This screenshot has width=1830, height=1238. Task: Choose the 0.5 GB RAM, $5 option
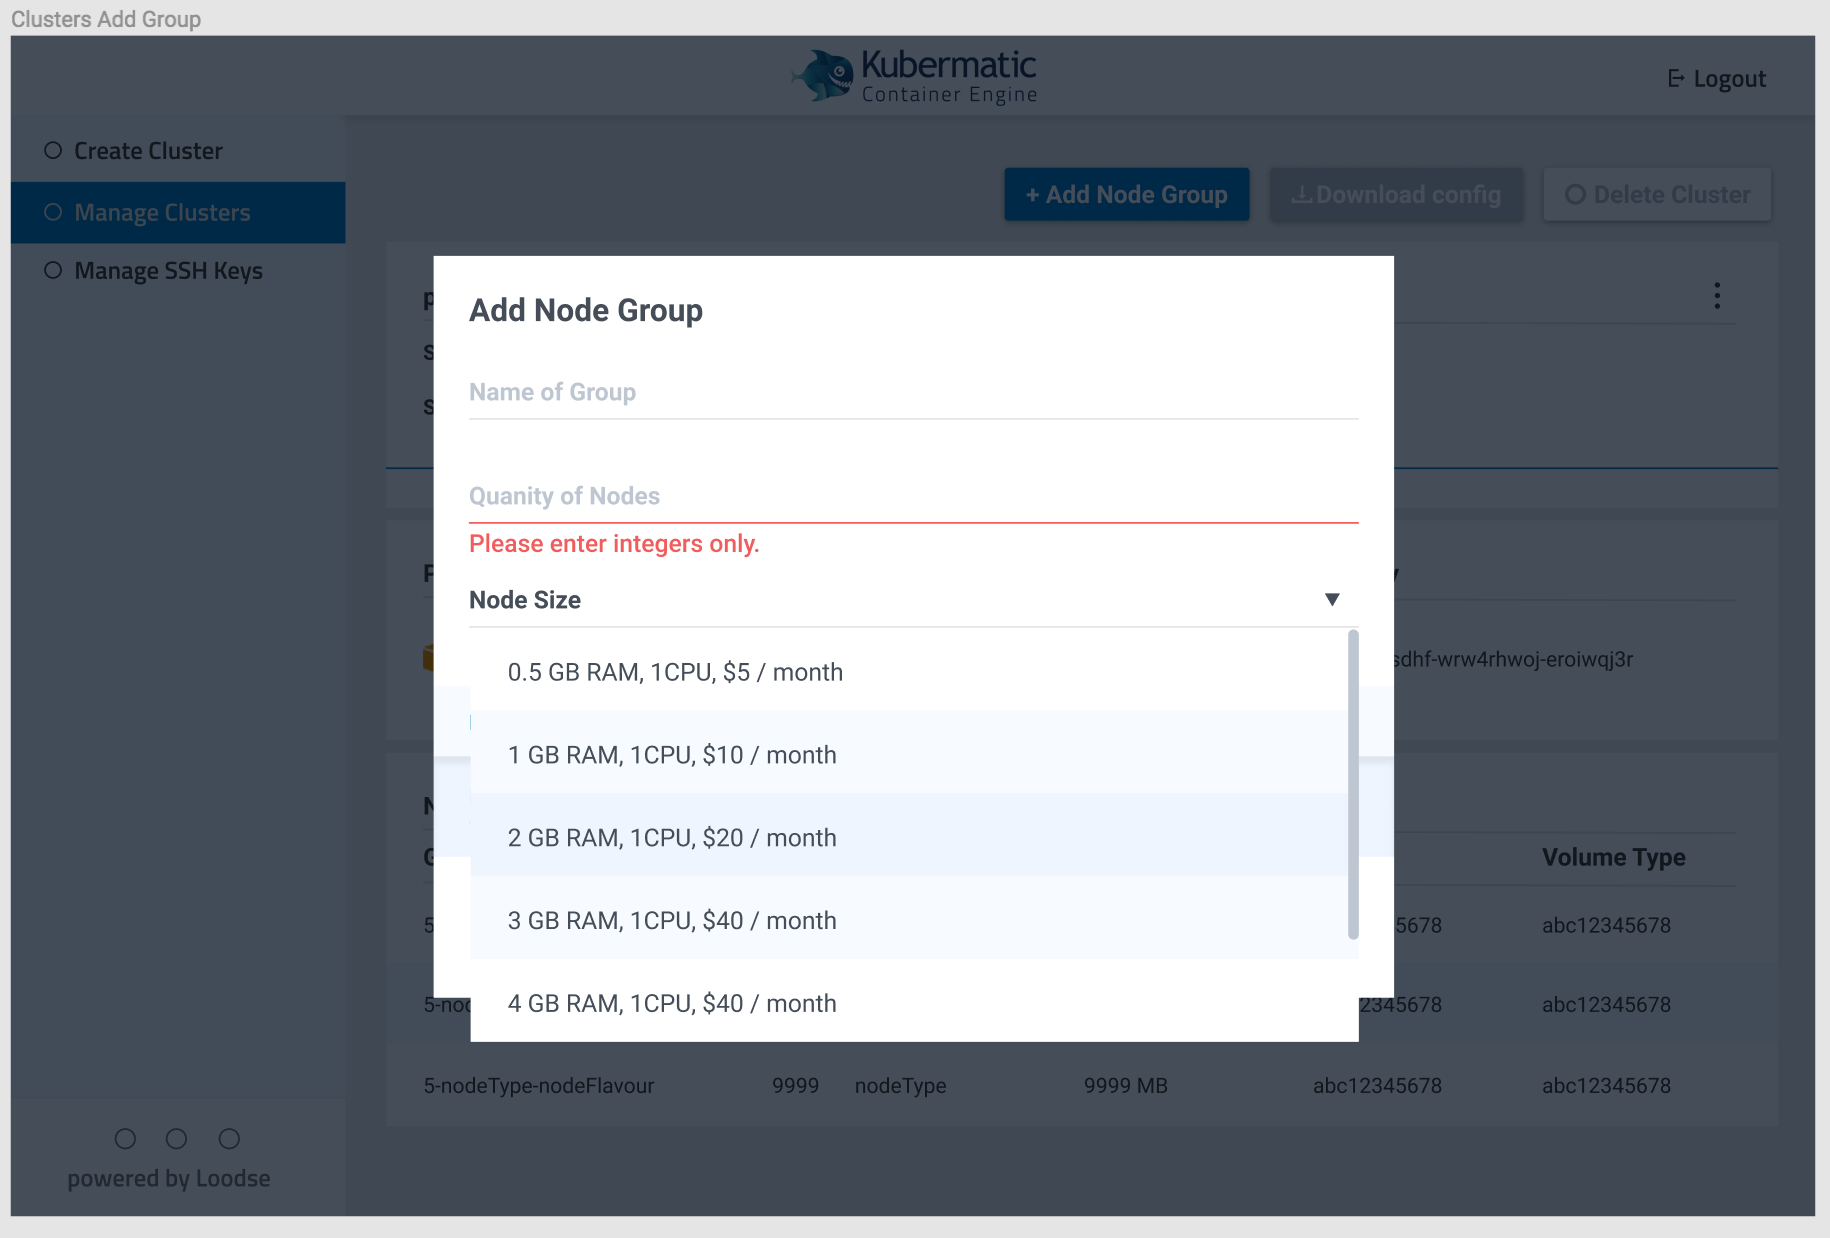675,672
